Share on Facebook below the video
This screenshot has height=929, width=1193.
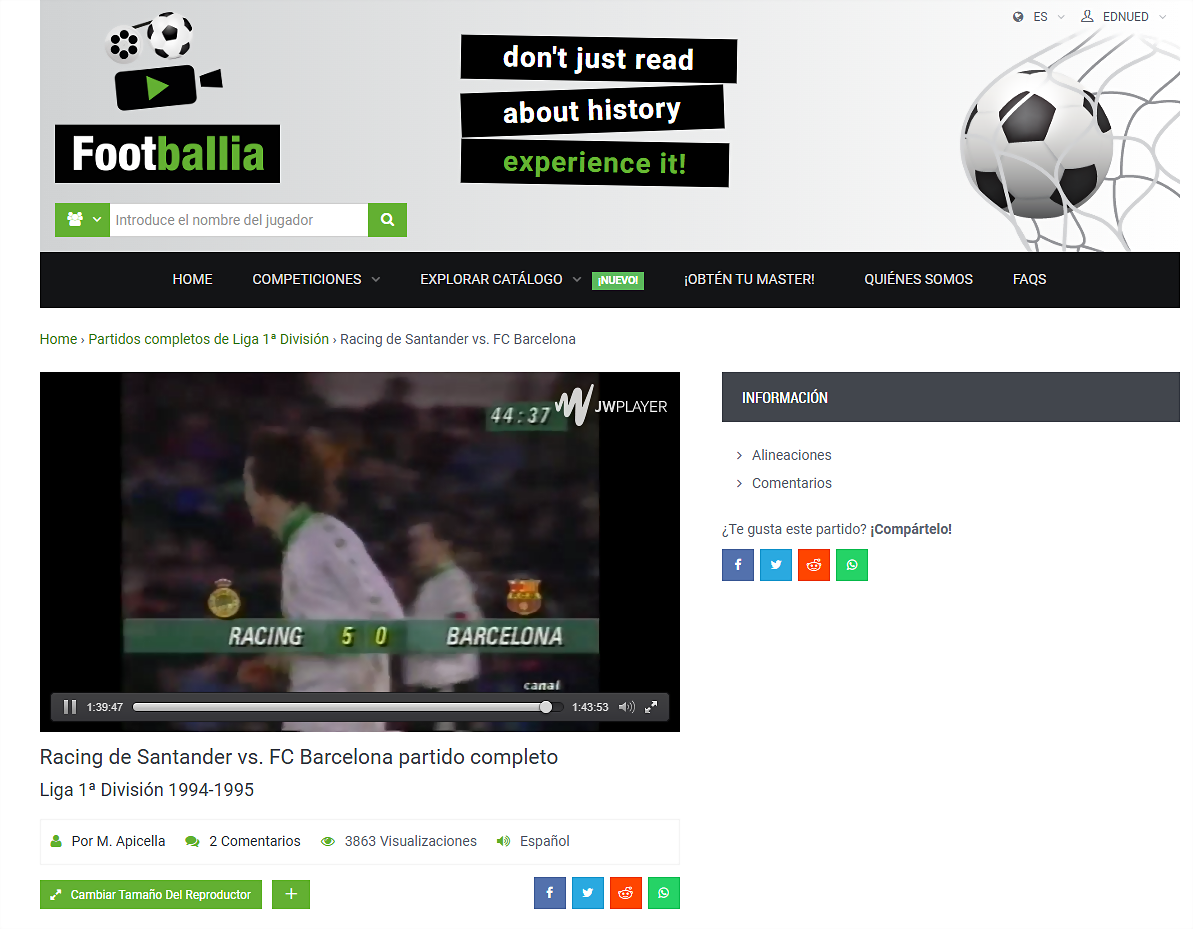tap(550, 893)
